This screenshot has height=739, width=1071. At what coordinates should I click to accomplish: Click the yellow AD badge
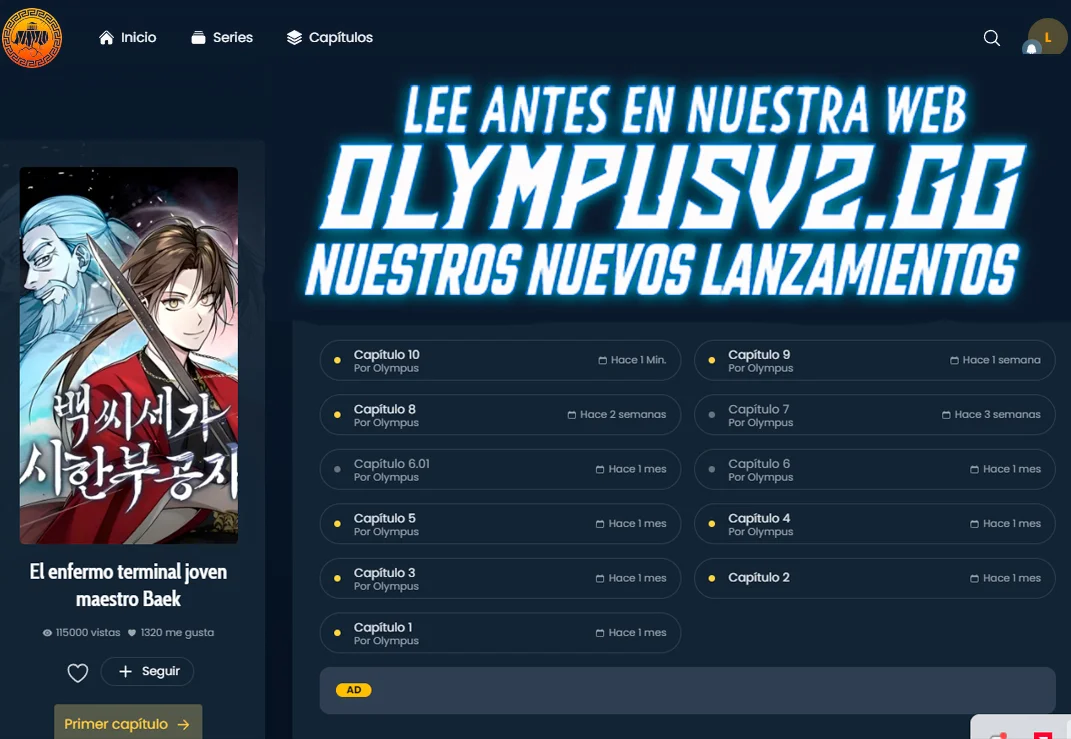point(353,690)
